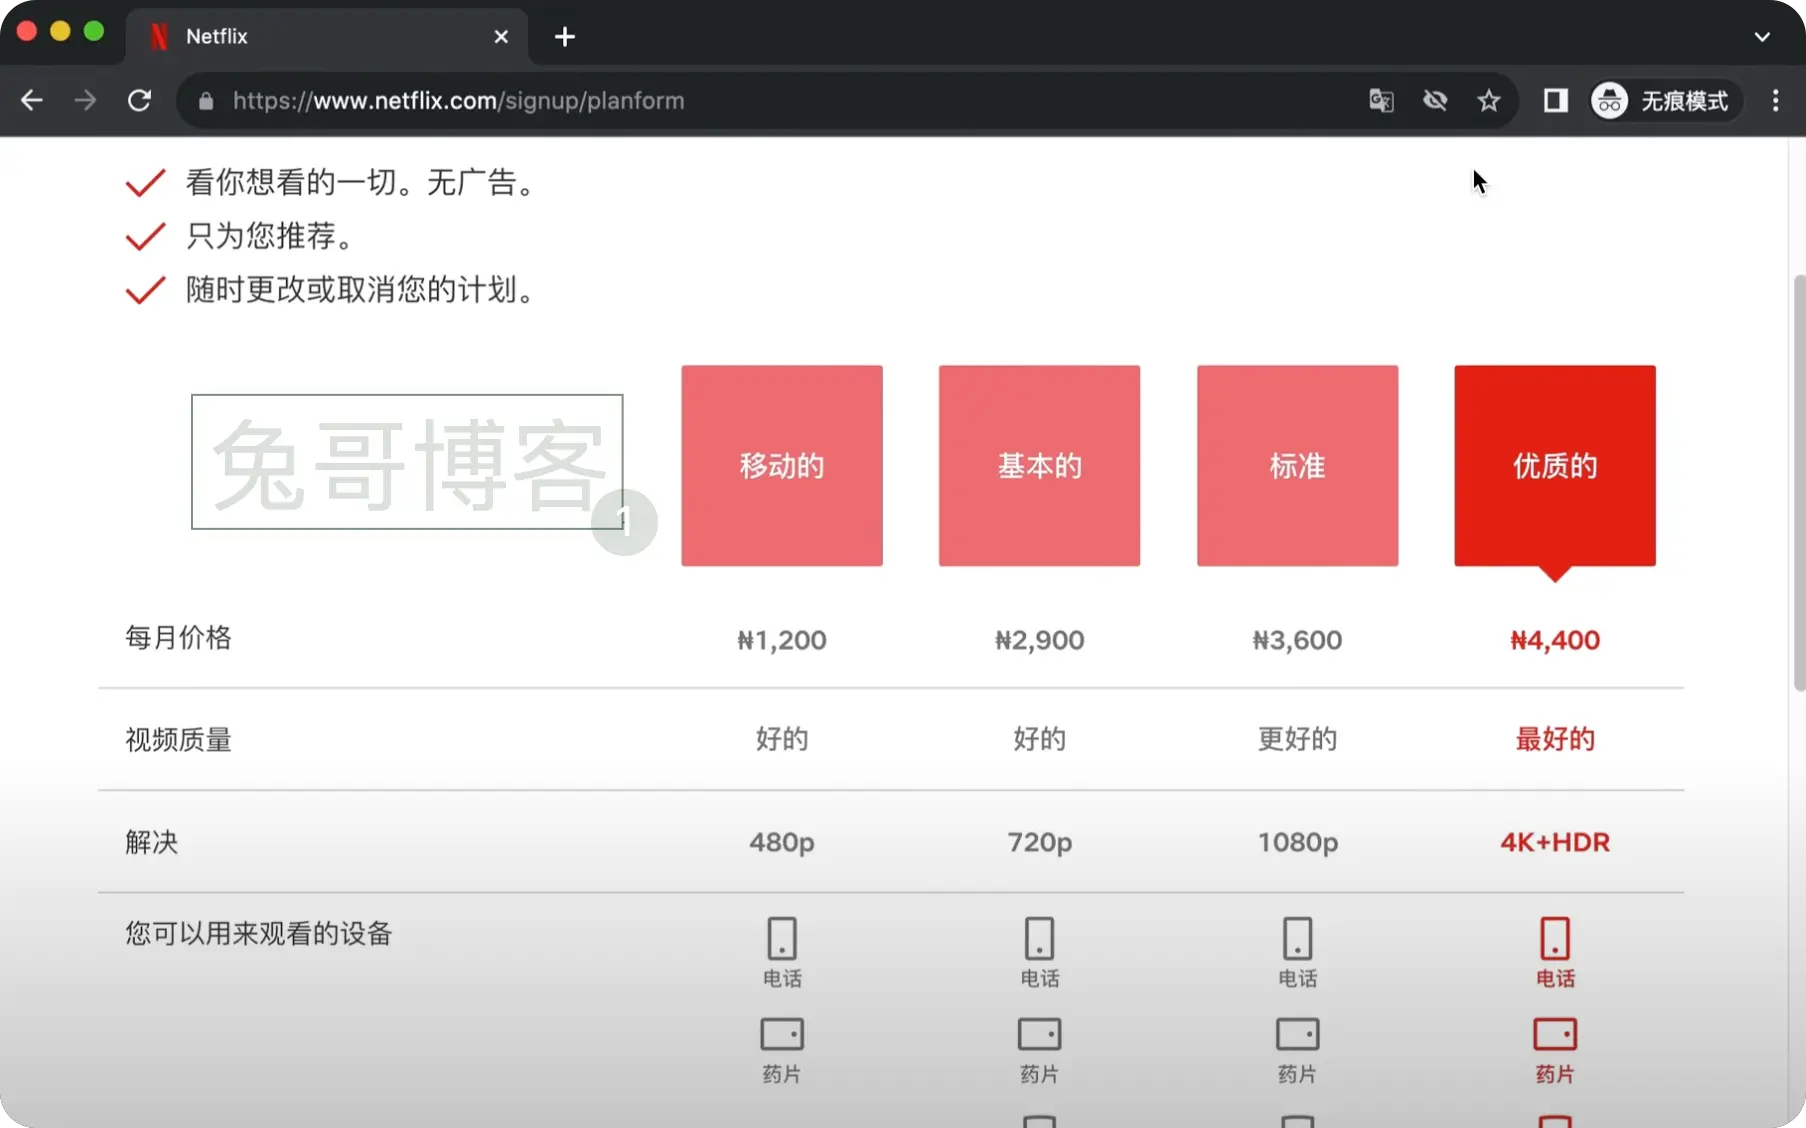
Task: Reload the Netflix page
Action: 140,101
